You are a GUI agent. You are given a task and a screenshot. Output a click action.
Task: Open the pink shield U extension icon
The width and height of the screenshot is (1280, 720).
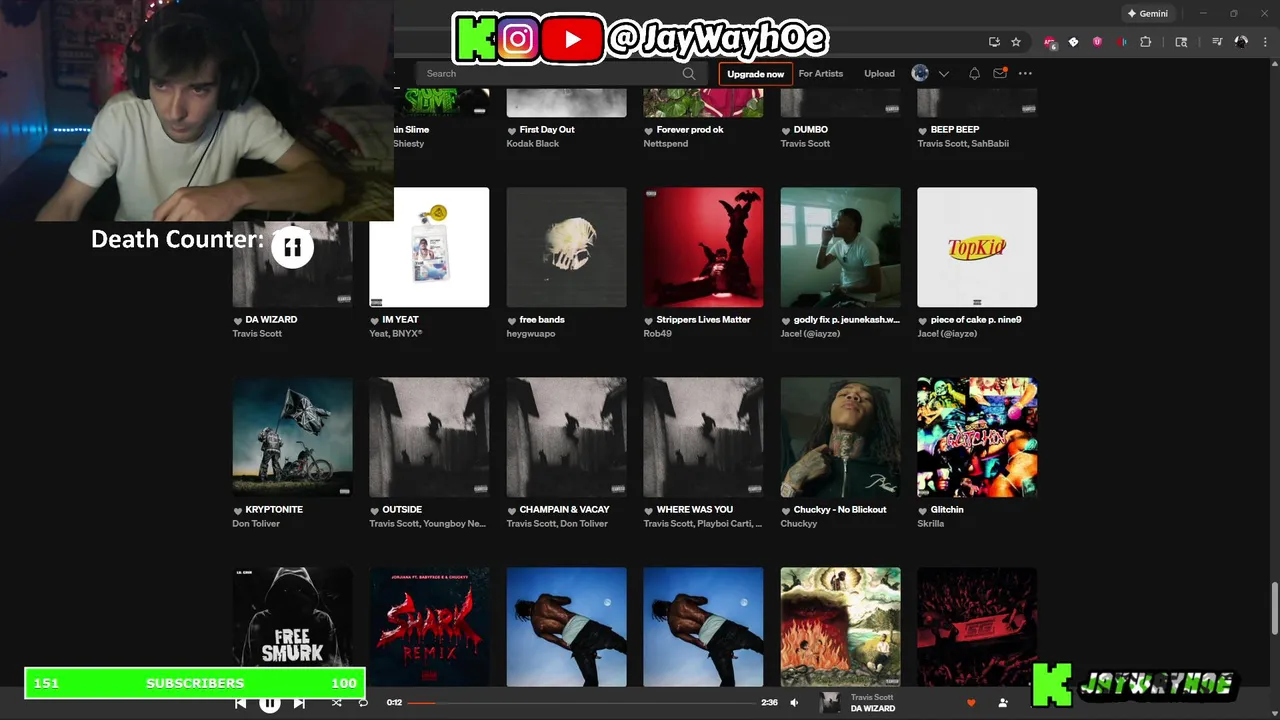(x=1097, y=42)
